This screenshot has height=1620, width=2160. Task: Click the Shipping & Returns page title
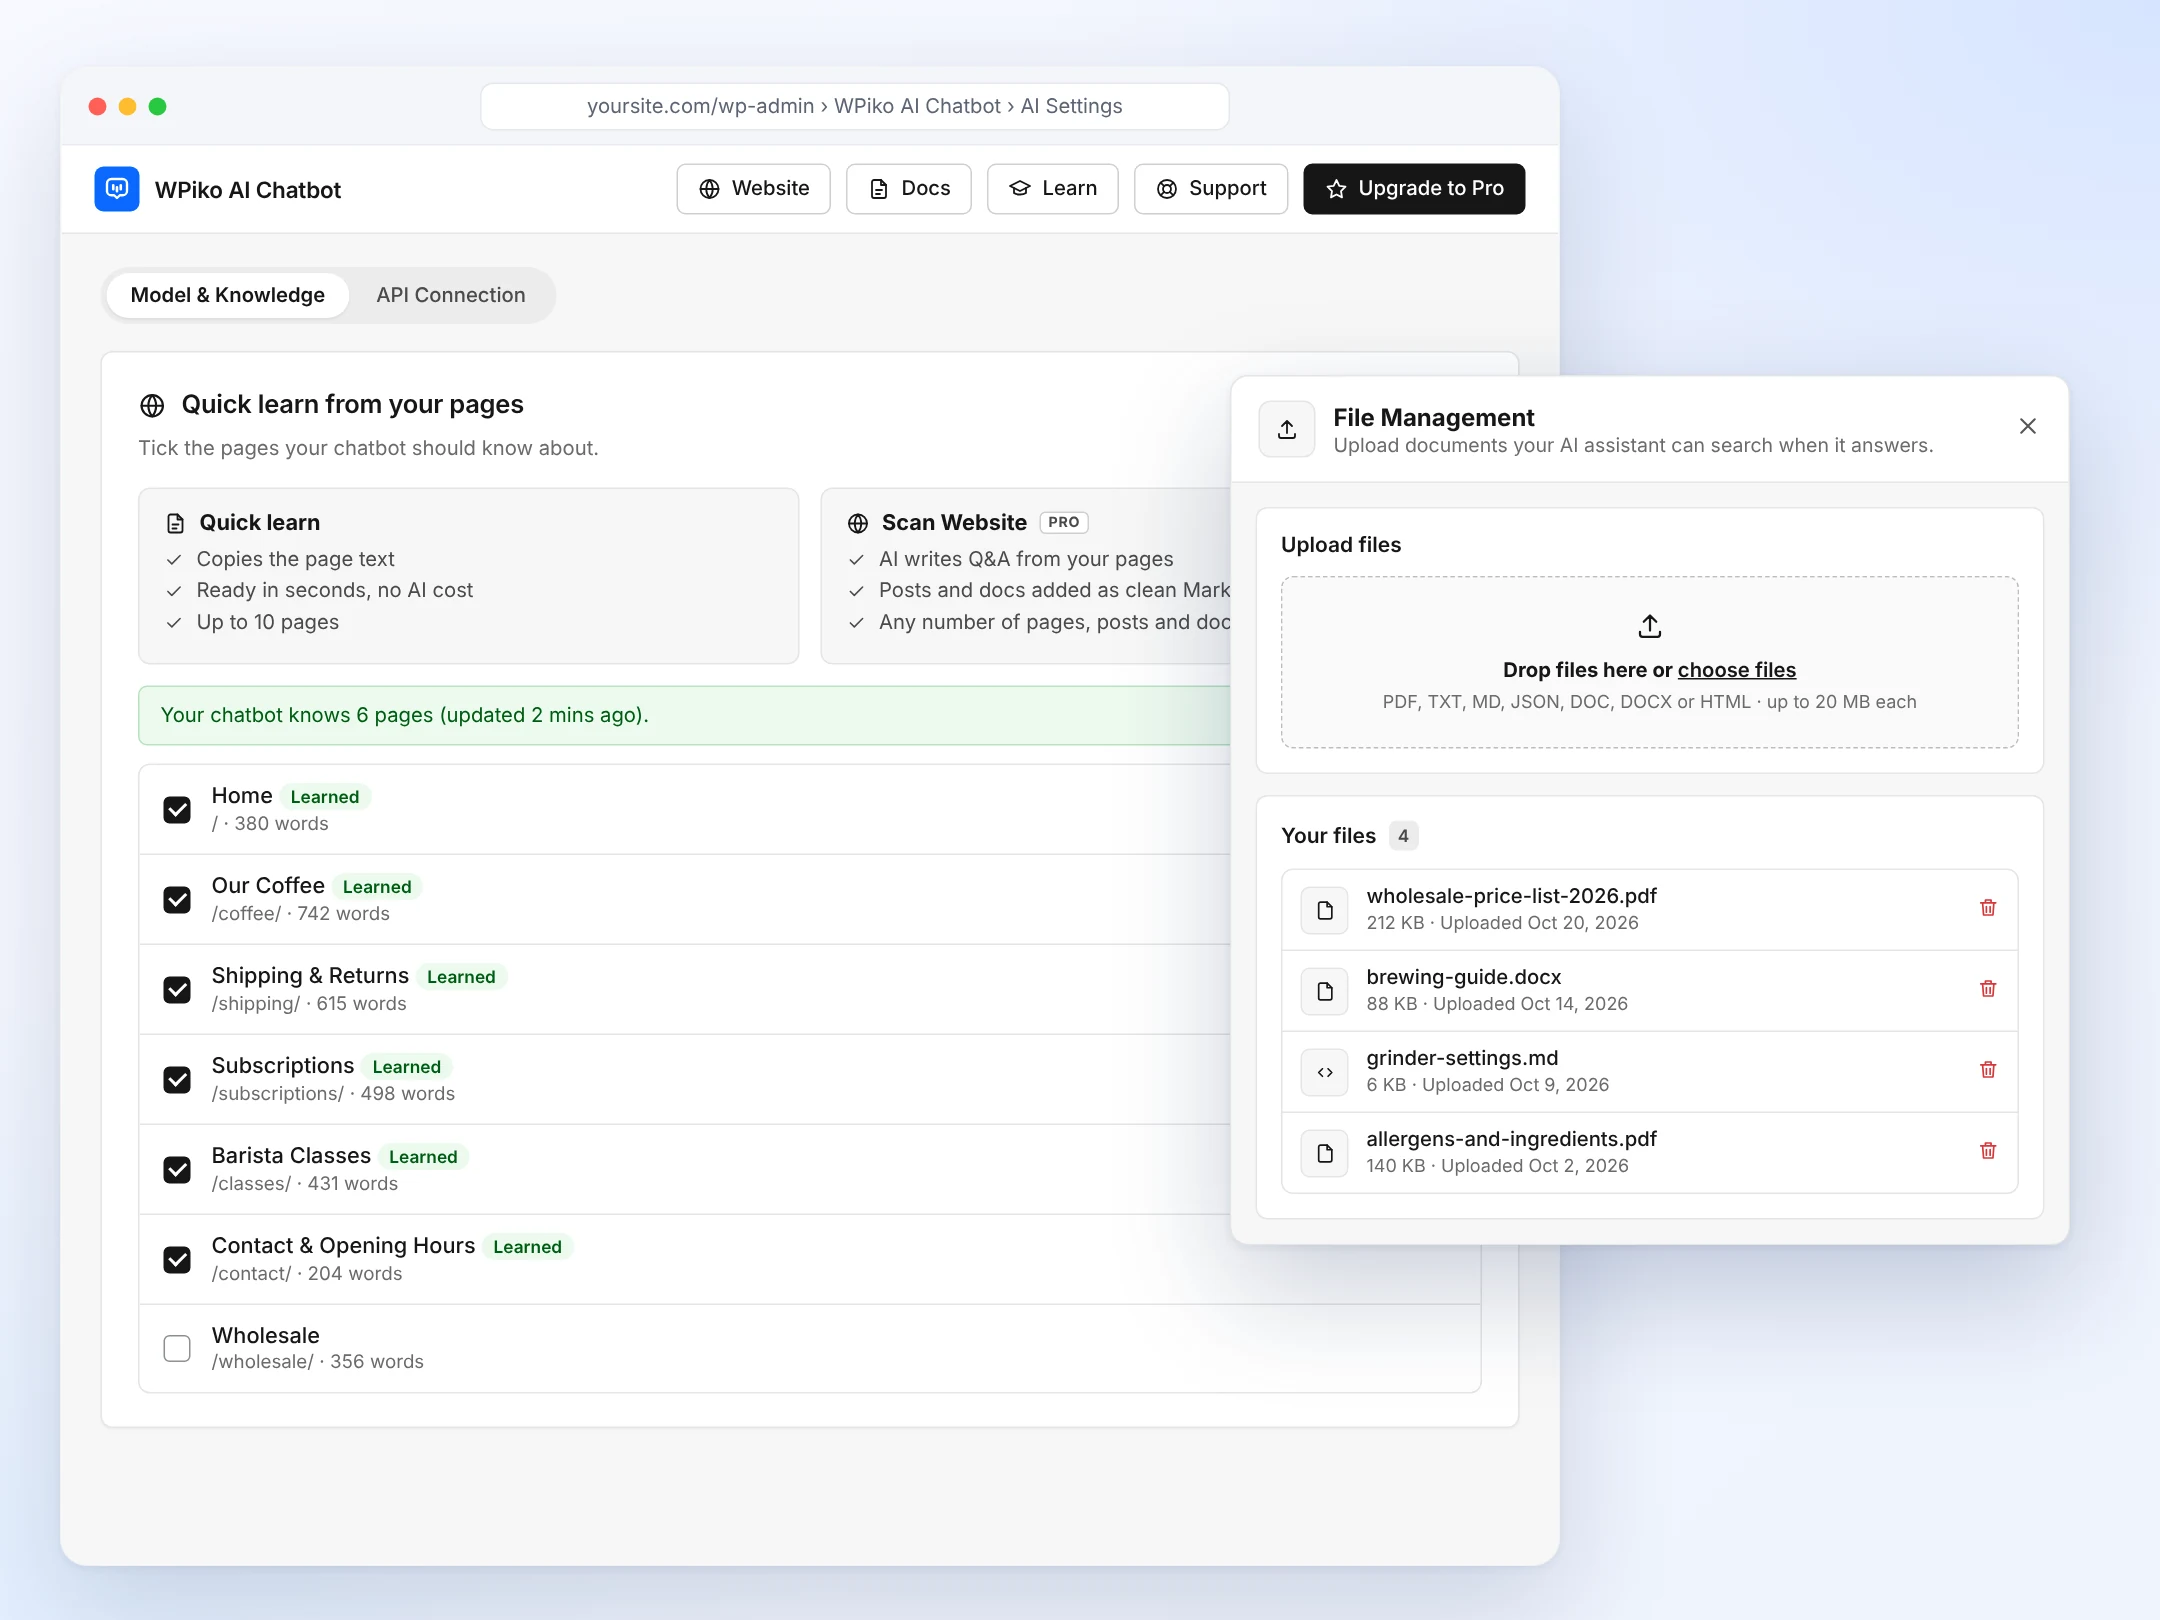(310, 976)
